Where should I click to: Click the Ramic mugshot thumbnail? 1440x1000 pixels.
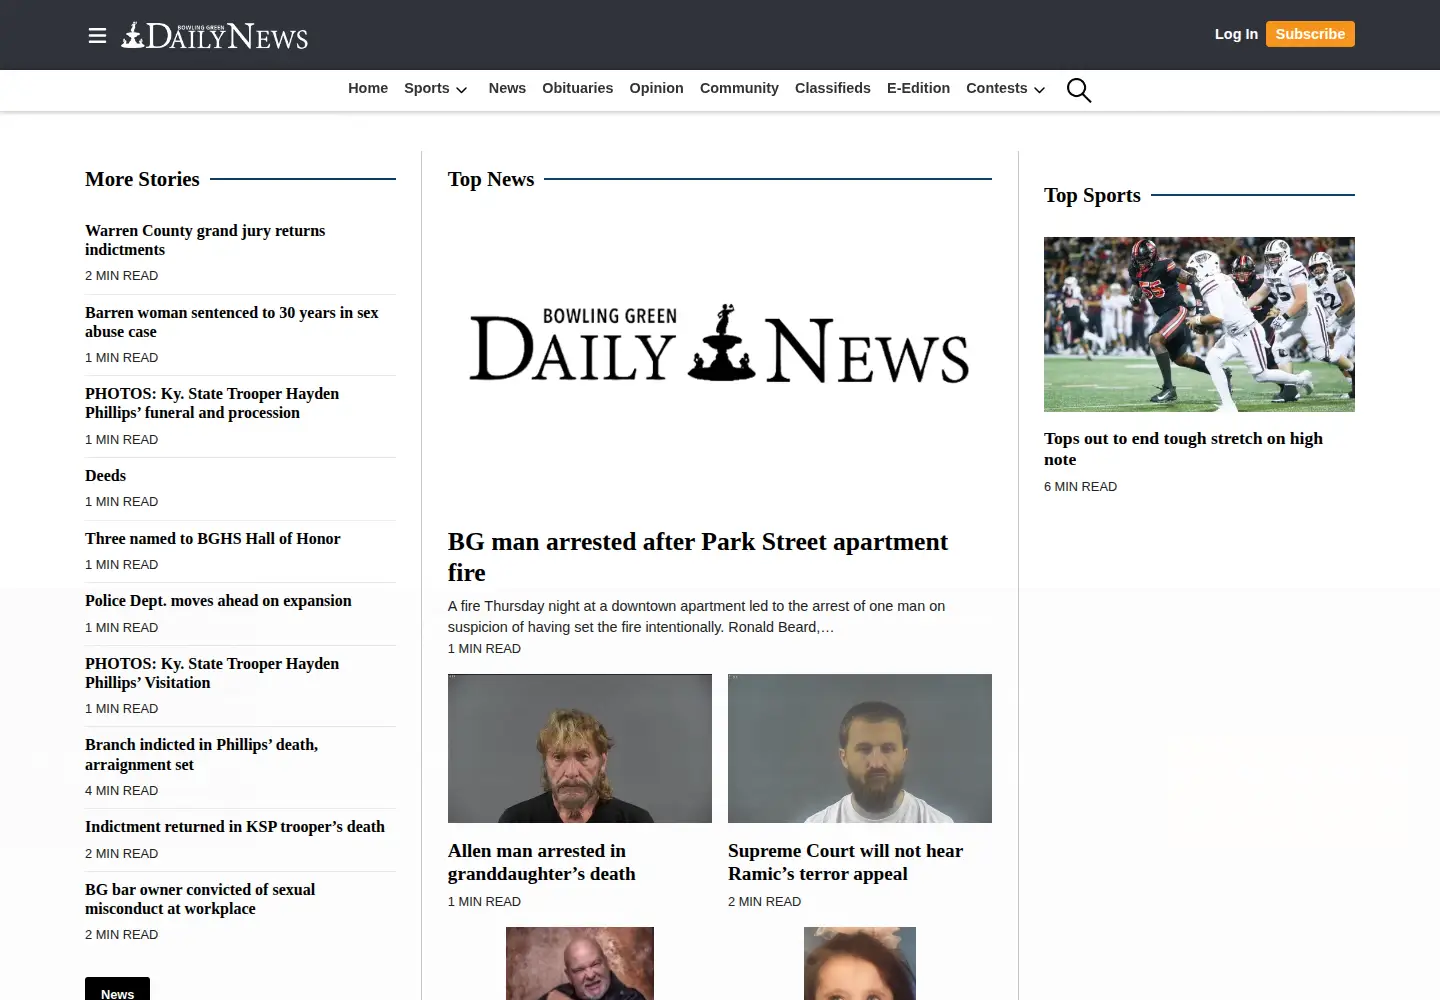[860, 748]
